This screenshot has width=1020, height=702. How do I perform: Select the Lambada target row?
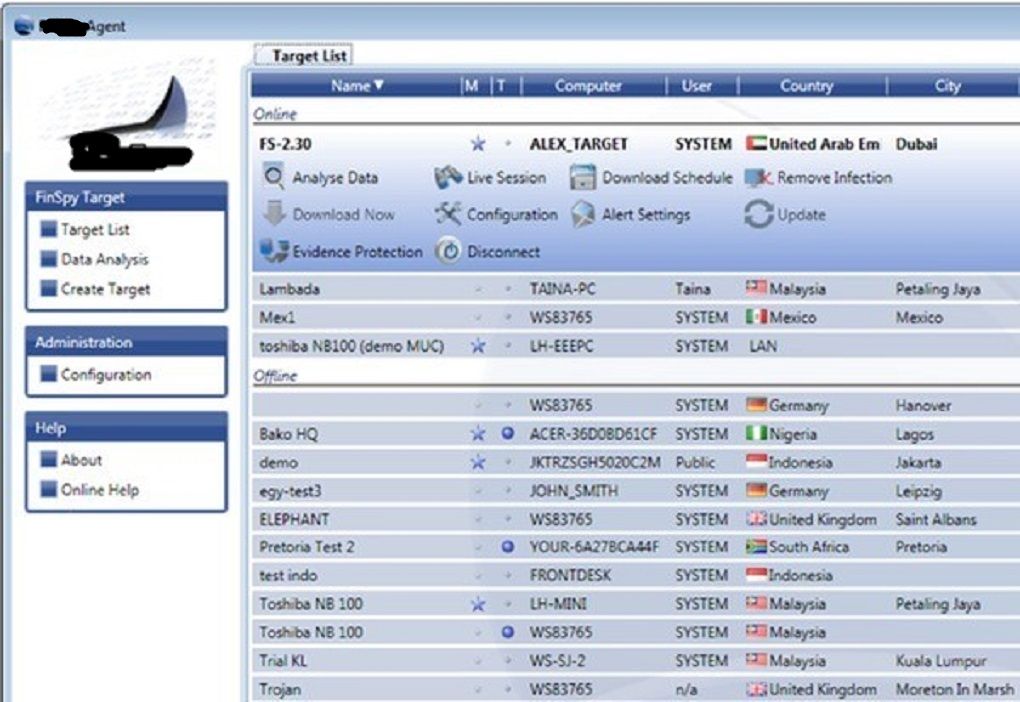click(x=636, y=289)
